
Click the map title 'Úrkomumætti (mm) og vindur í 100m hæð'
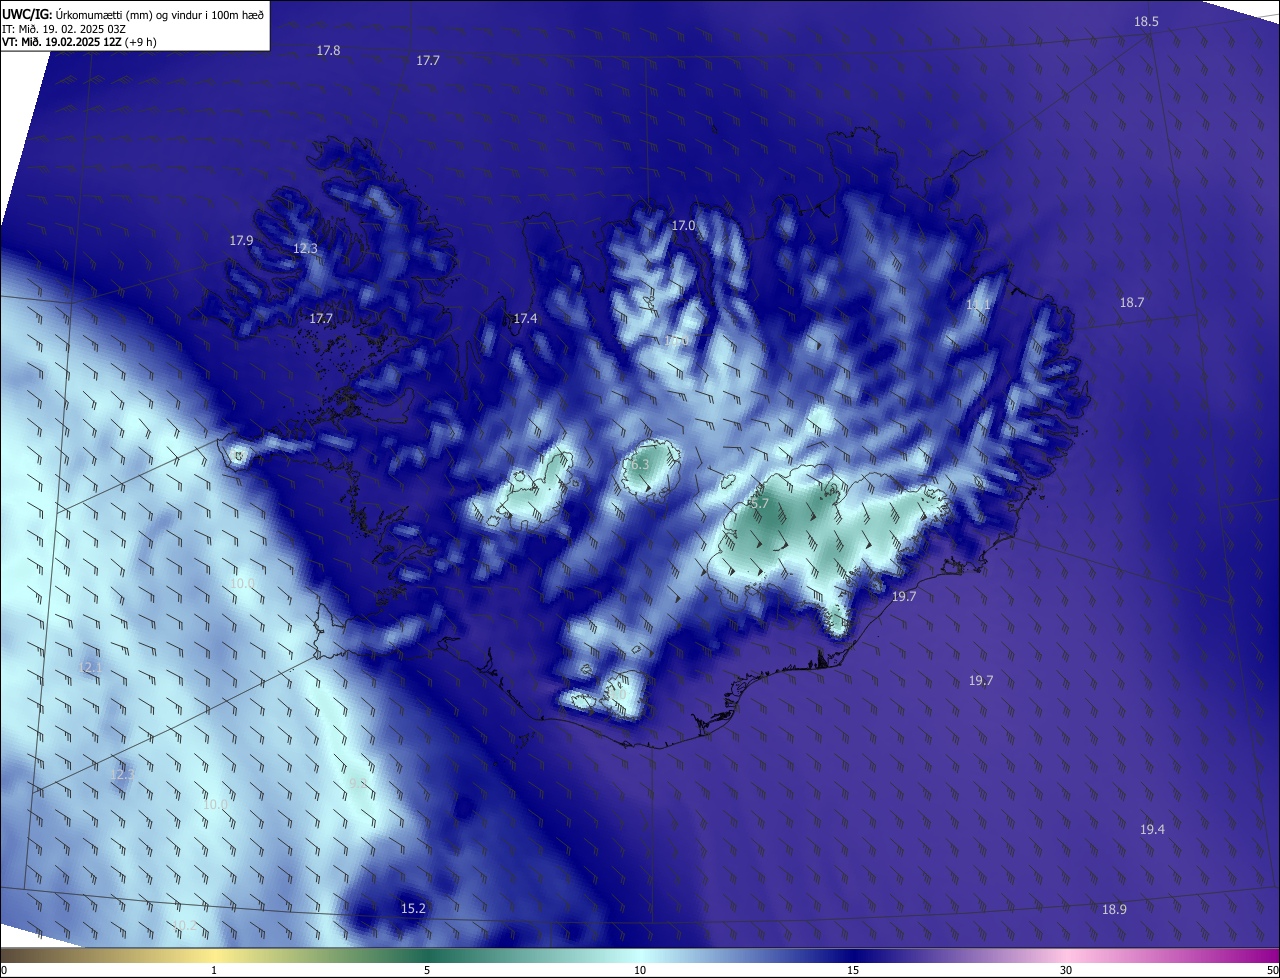click(160, 14)
